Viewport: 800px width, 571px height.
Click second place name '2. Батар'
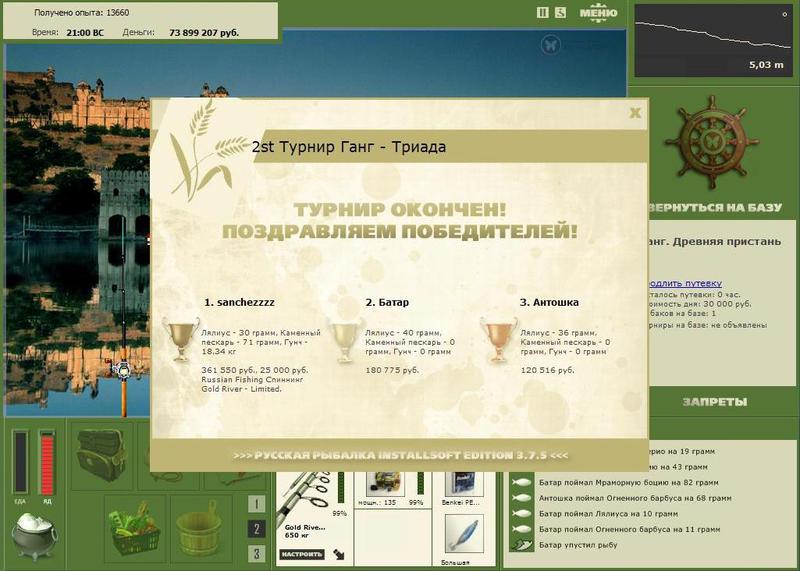click(x=387, y=302)
